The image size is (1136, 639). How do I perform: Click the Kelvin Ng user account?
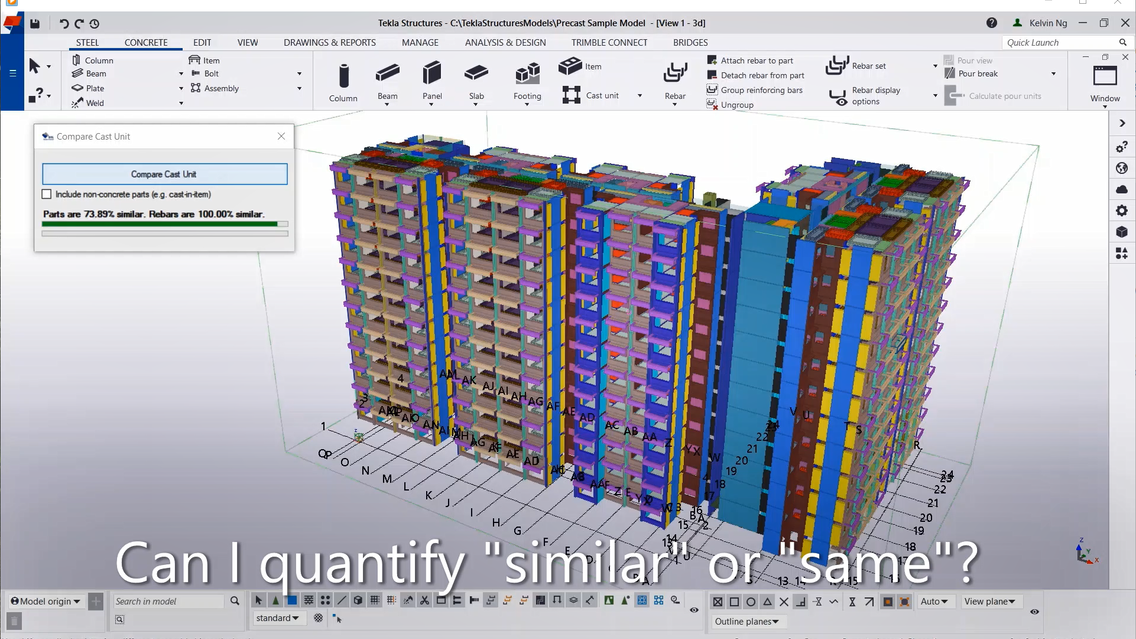1040,23
